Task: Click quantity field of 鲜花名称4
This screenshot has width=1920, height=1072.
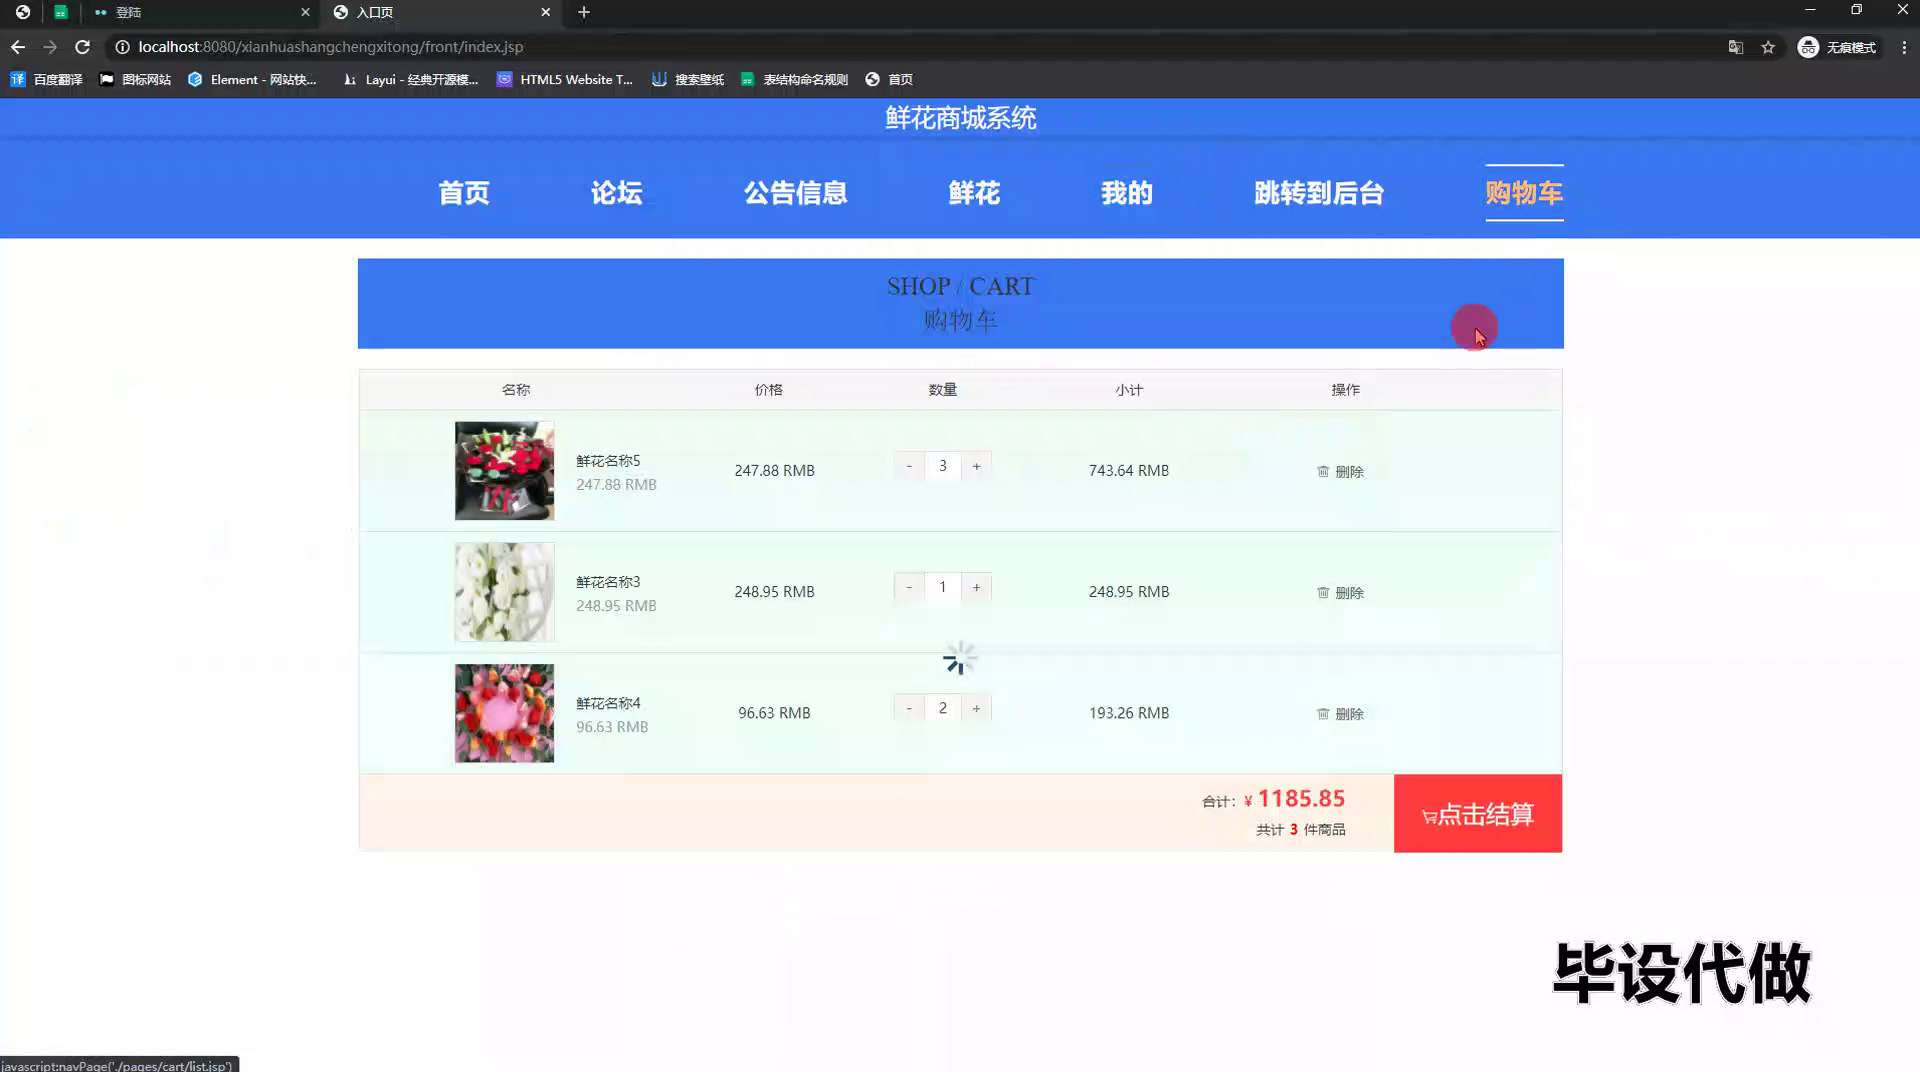Action: (x=942, y=708)
